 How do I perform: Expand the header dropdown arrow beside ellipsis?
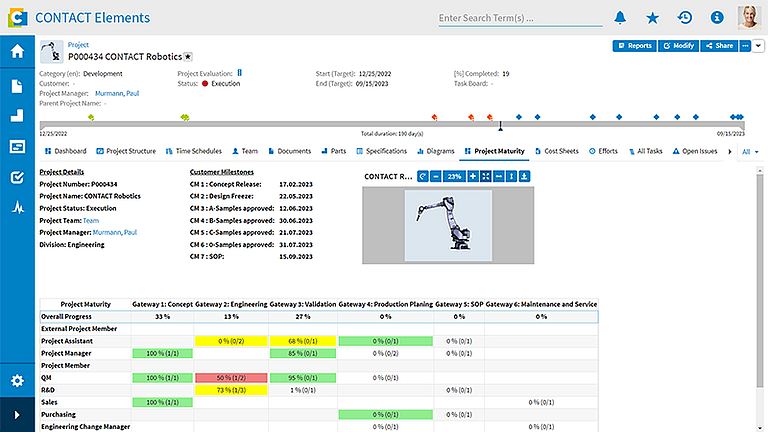click(x=758, y=46)
